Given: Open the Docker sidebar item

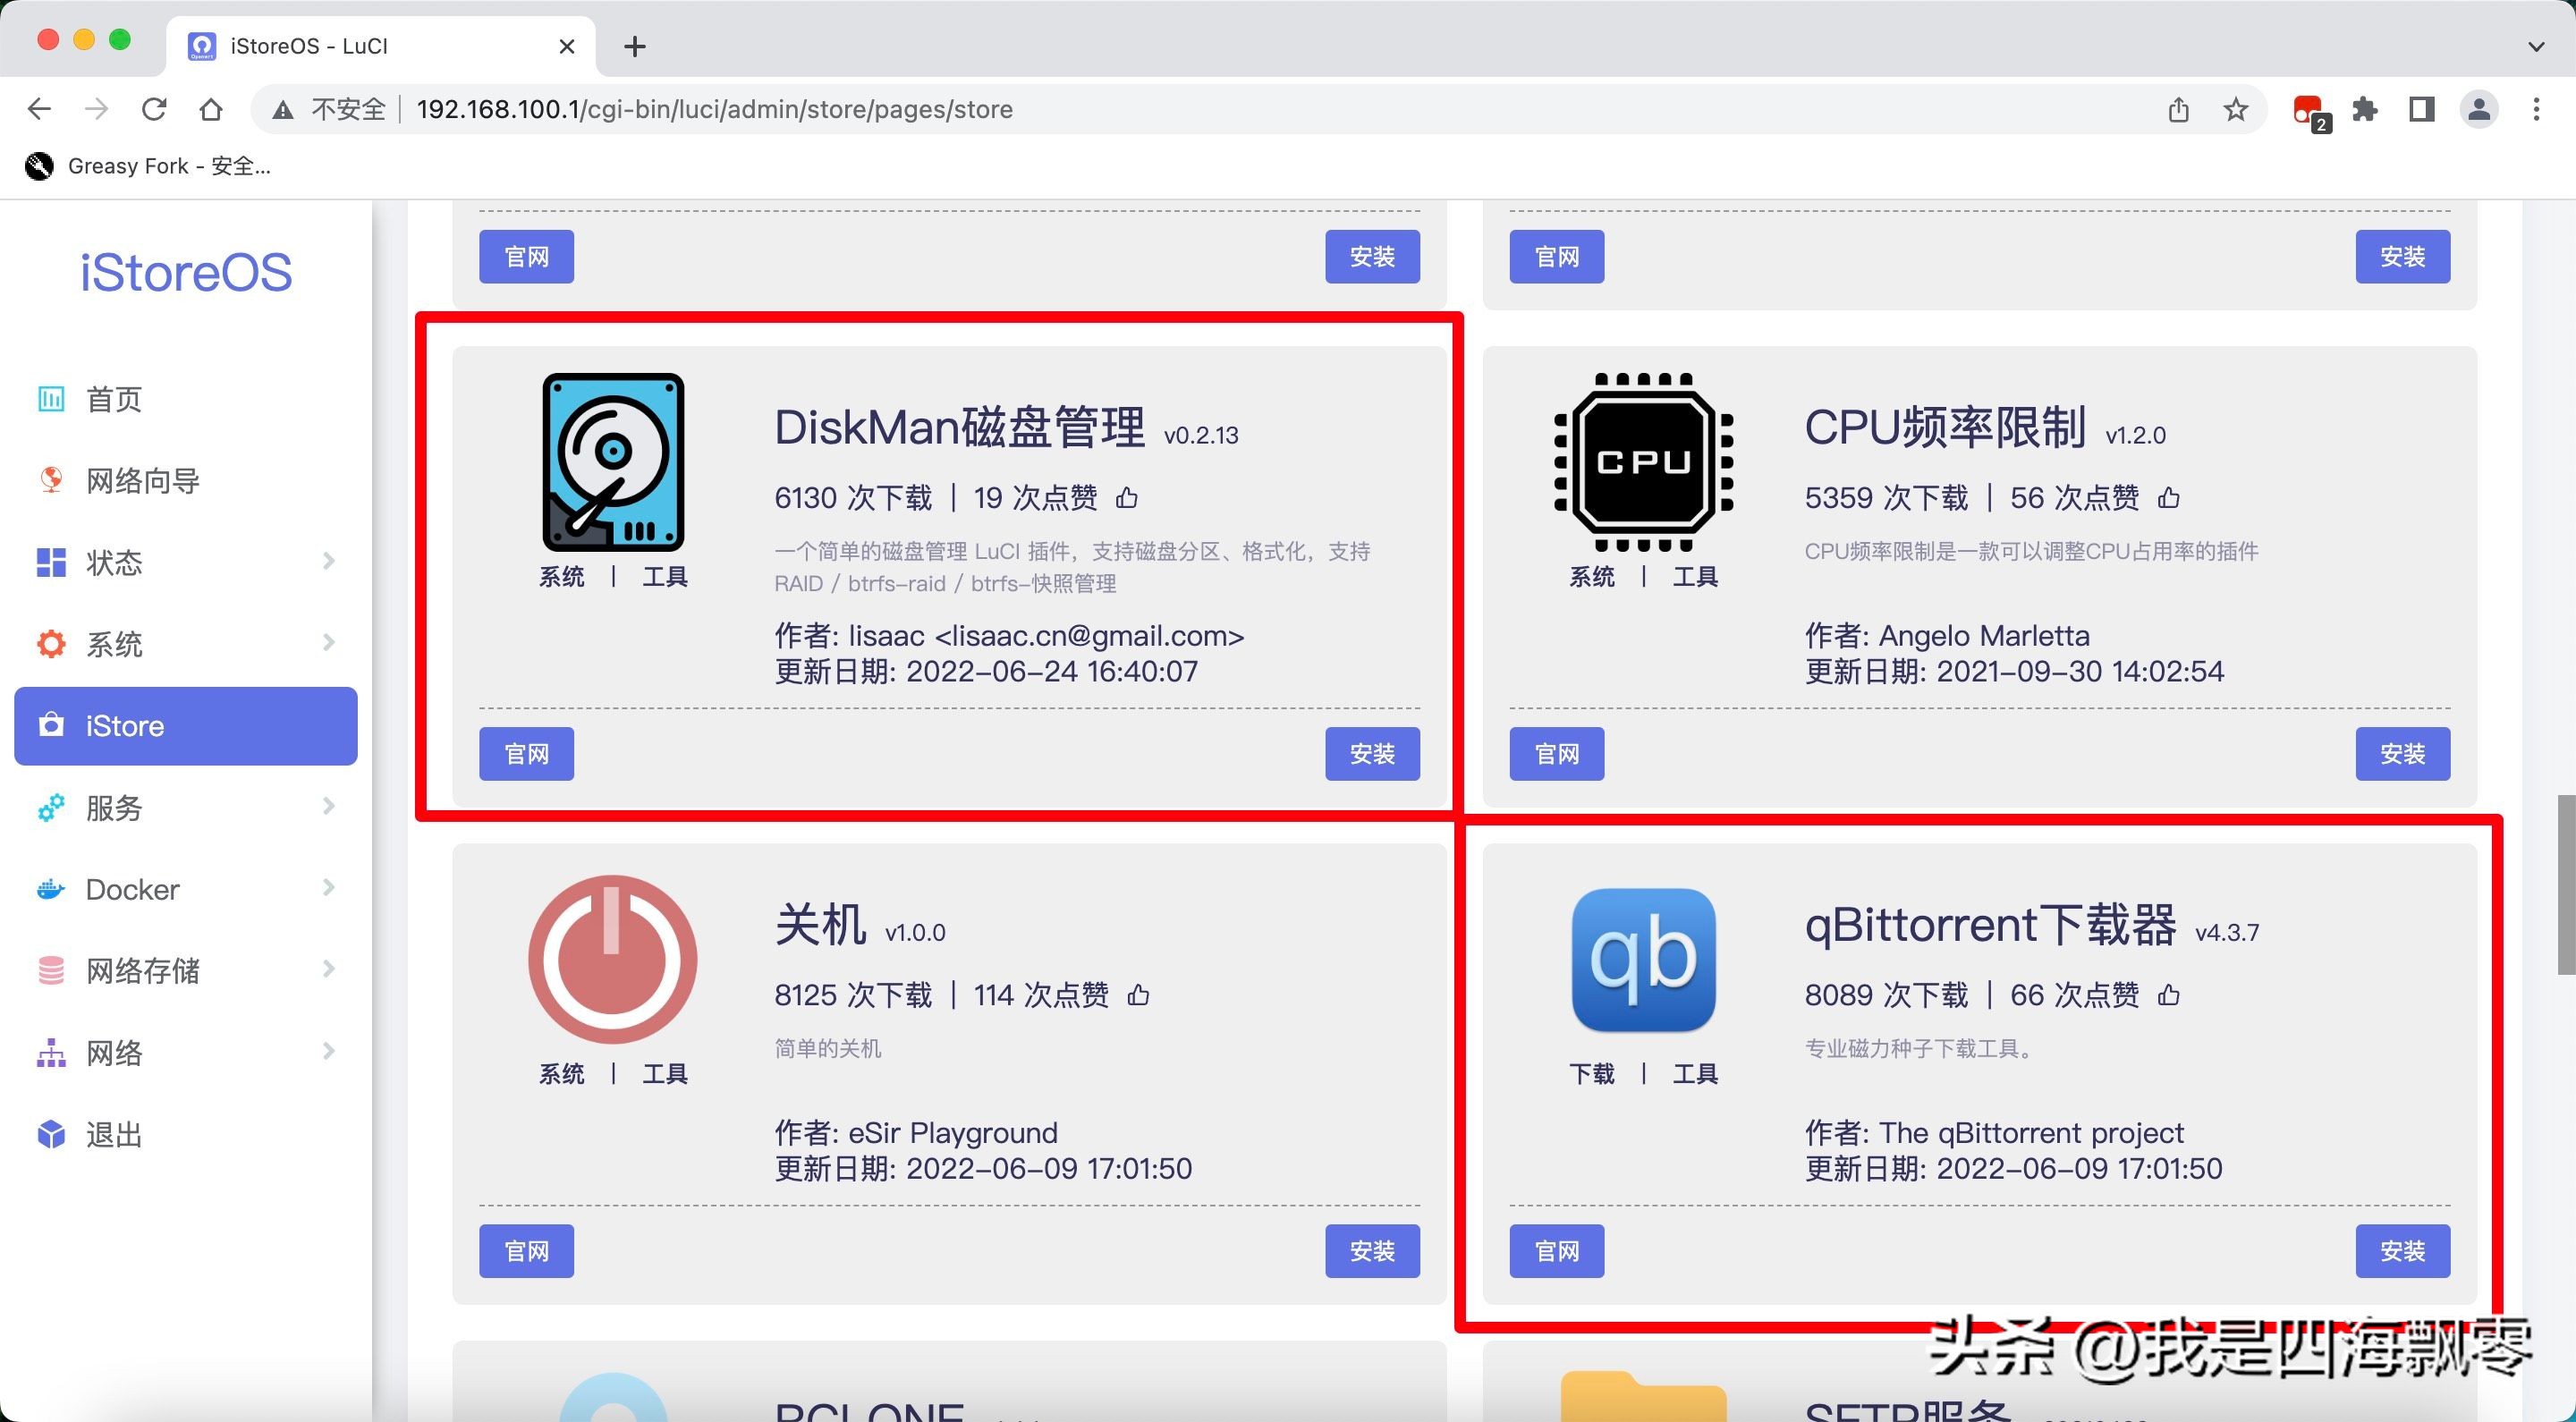Looking at the screenshot, I should [x=186, y=889].
